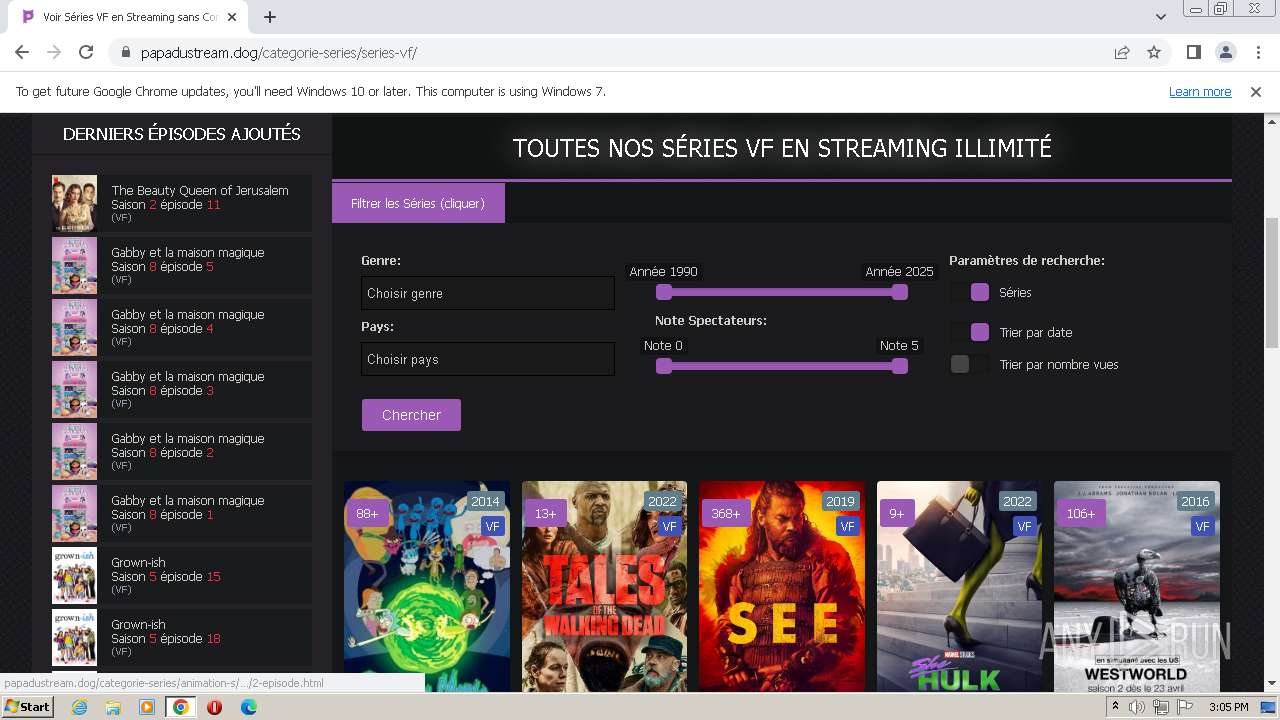Screen dimensions: 1280x720
Task: Open Gabby et la maison magique episode 3
Action: 182,390
